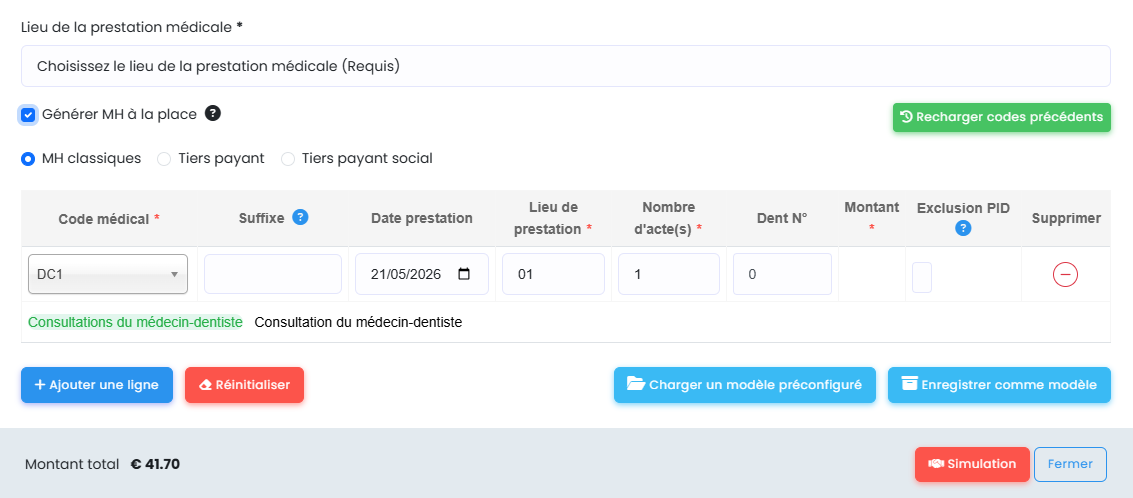Remove the DC1 line with red minus icon

point(1065,275)
